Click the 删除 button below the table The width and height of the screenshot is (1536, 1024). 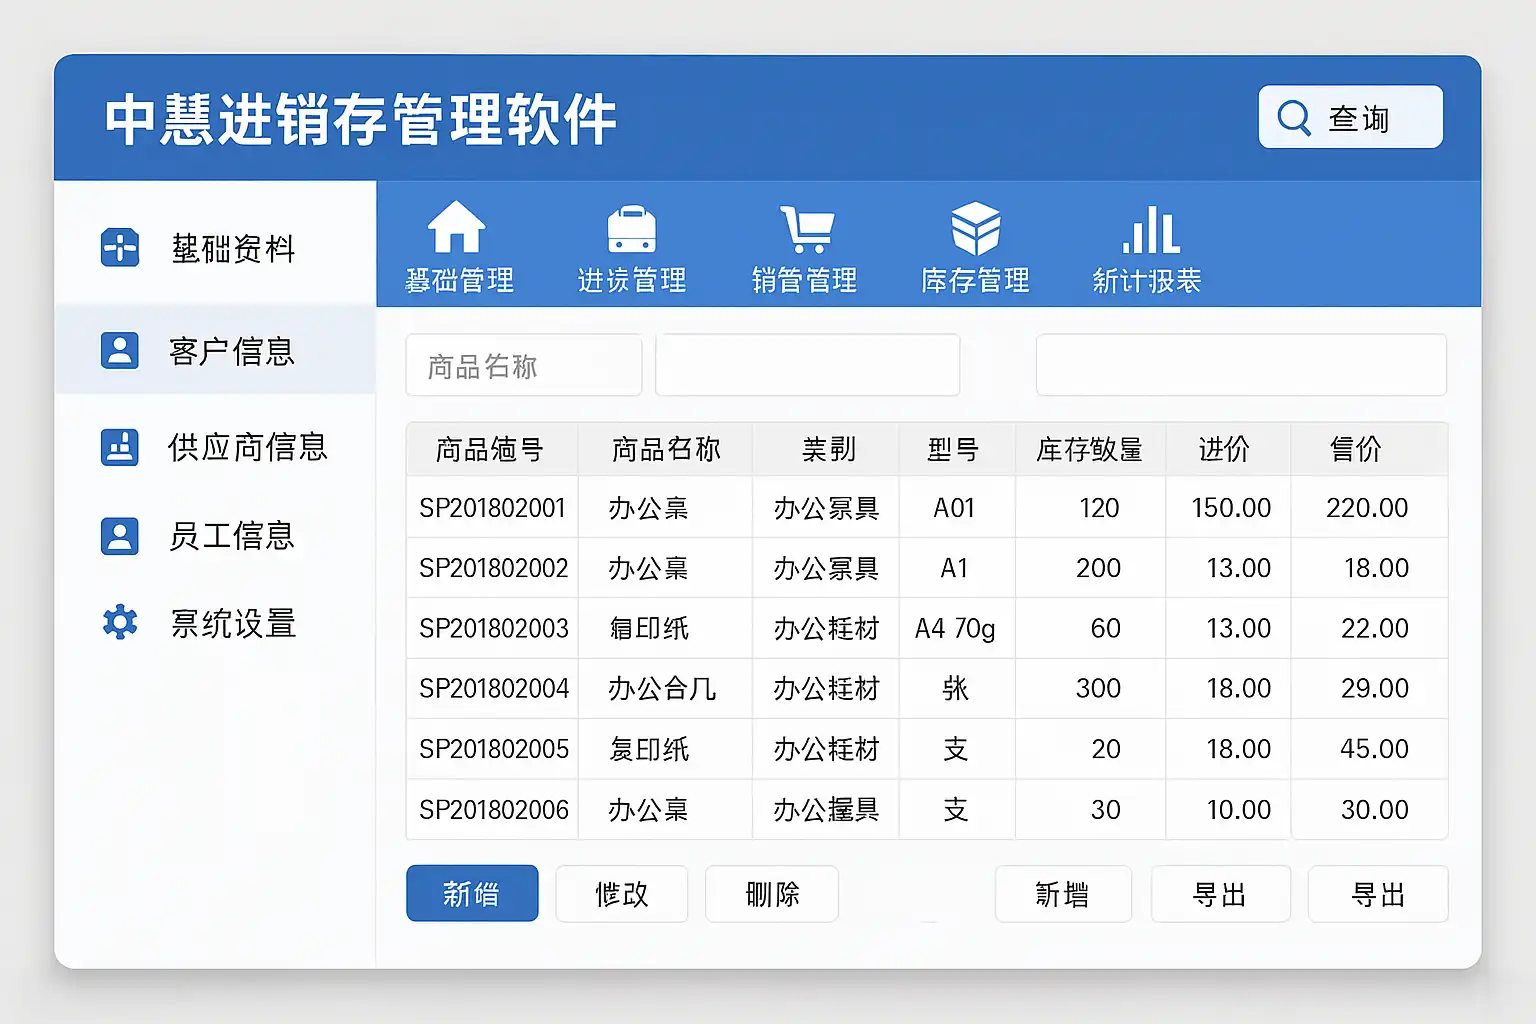point(771,894)
